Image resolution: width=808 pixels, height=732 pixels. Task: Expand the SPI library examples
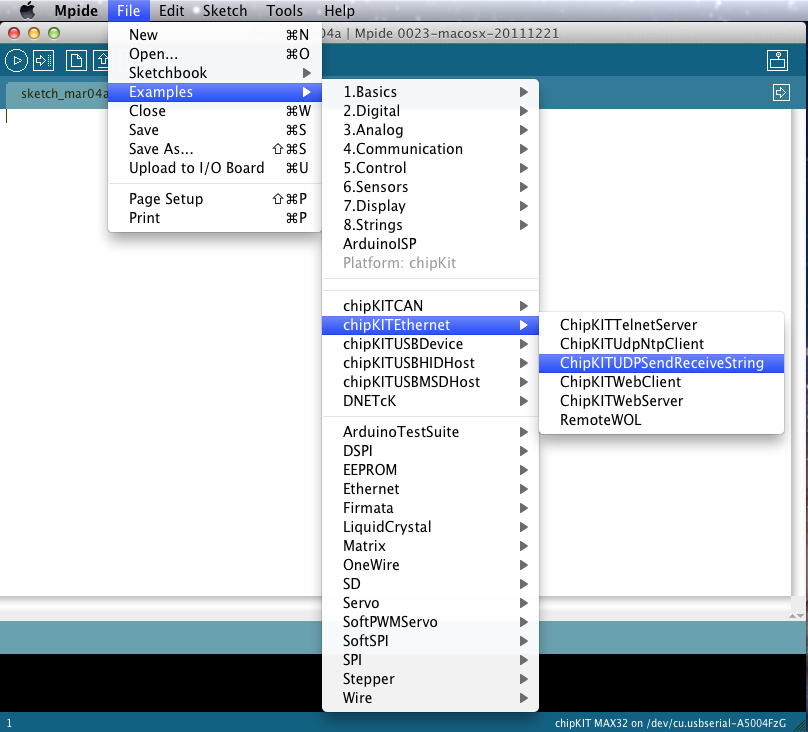[x=430, y=660]
